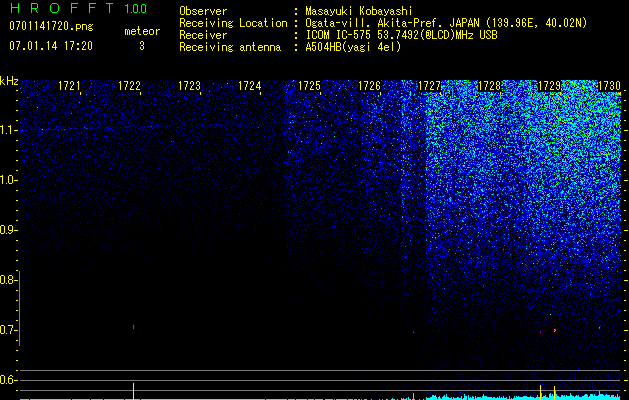
Task: Click the 0.6 kHz frequency axis label
Action: (x=8, y=380)
